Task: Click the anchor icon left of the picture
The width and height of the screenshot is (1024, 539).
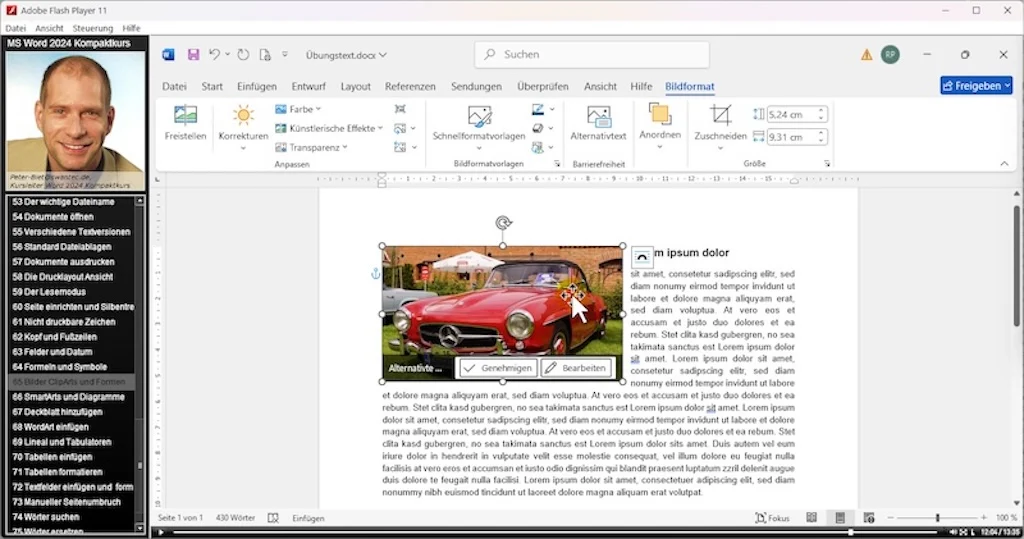Action: click(376, 274)
